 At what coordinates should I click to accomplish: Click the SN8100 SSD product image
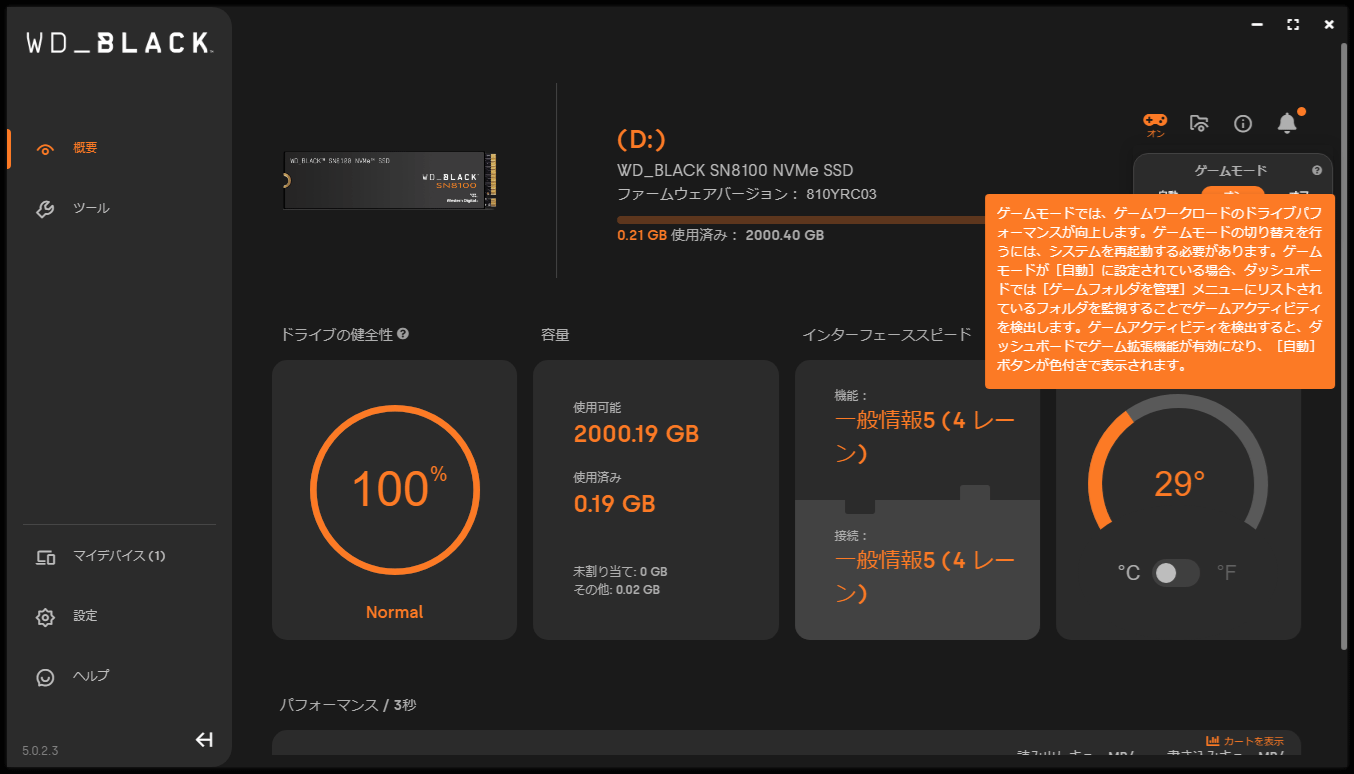tap(390, 181)
